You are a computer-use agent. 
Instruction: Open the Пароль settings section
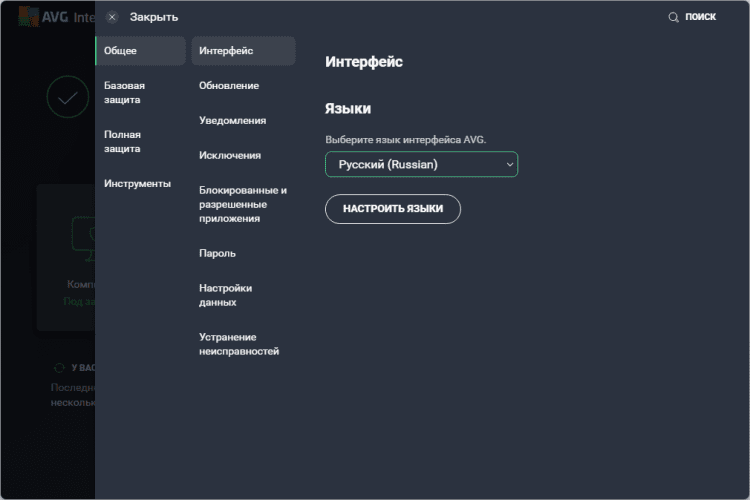click(x=217, y=254)
